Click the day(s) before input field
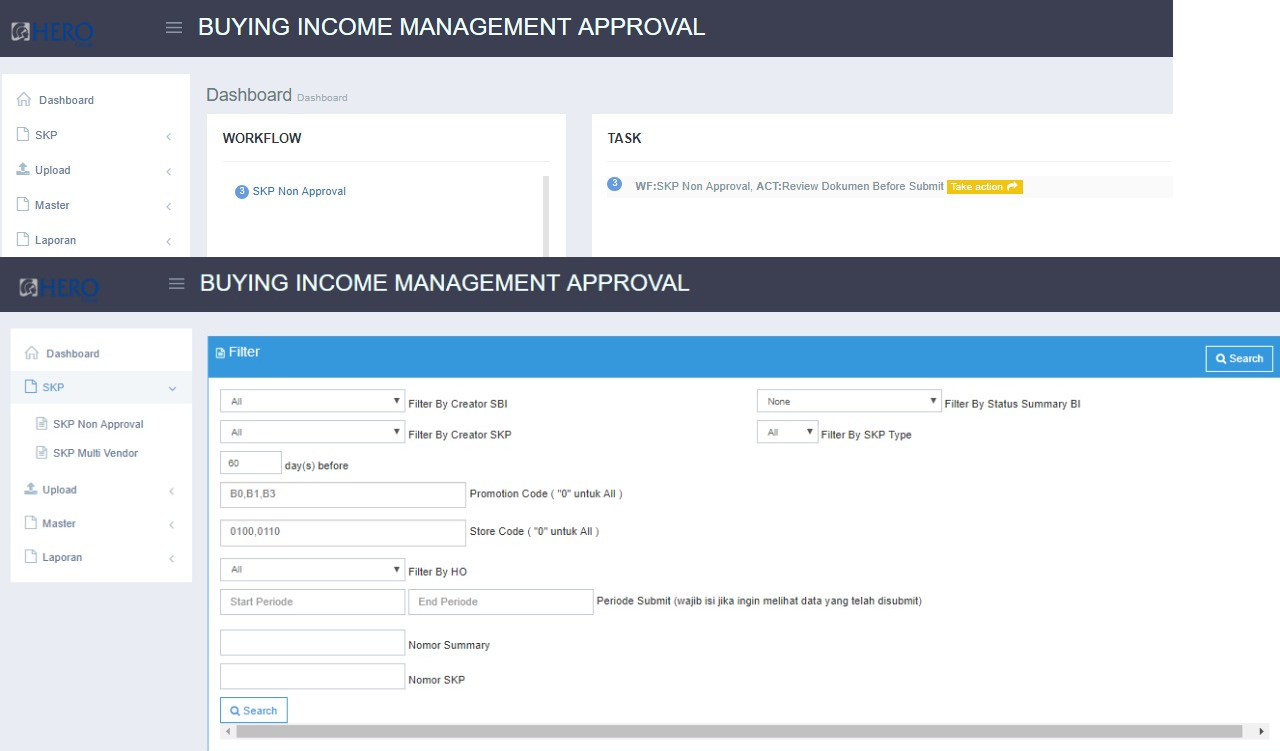This screenshot has width=1280, height=751. pos(251,463)
